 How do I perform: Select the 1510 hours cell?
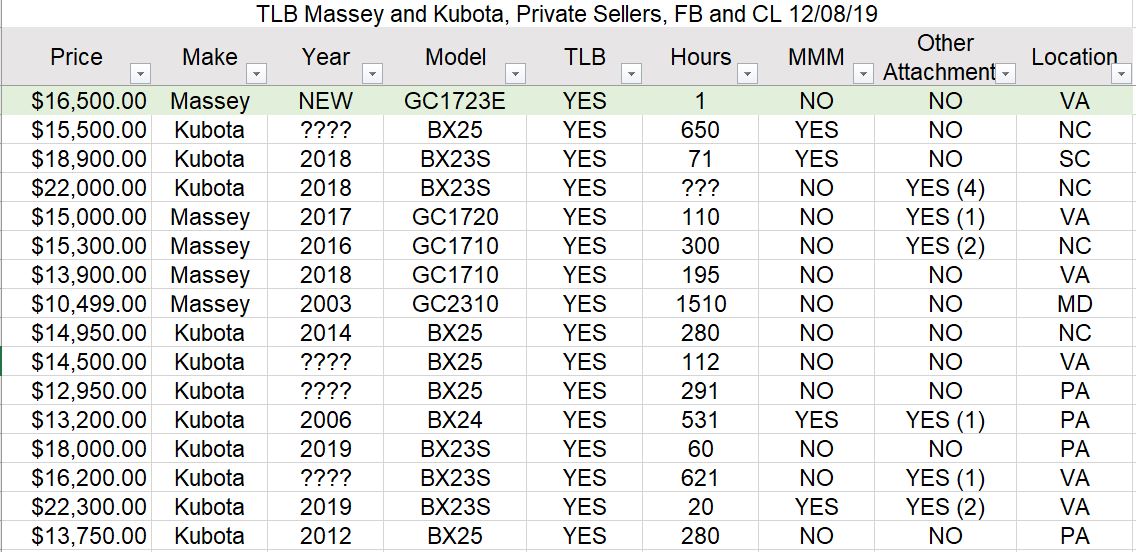click(701, 304)
